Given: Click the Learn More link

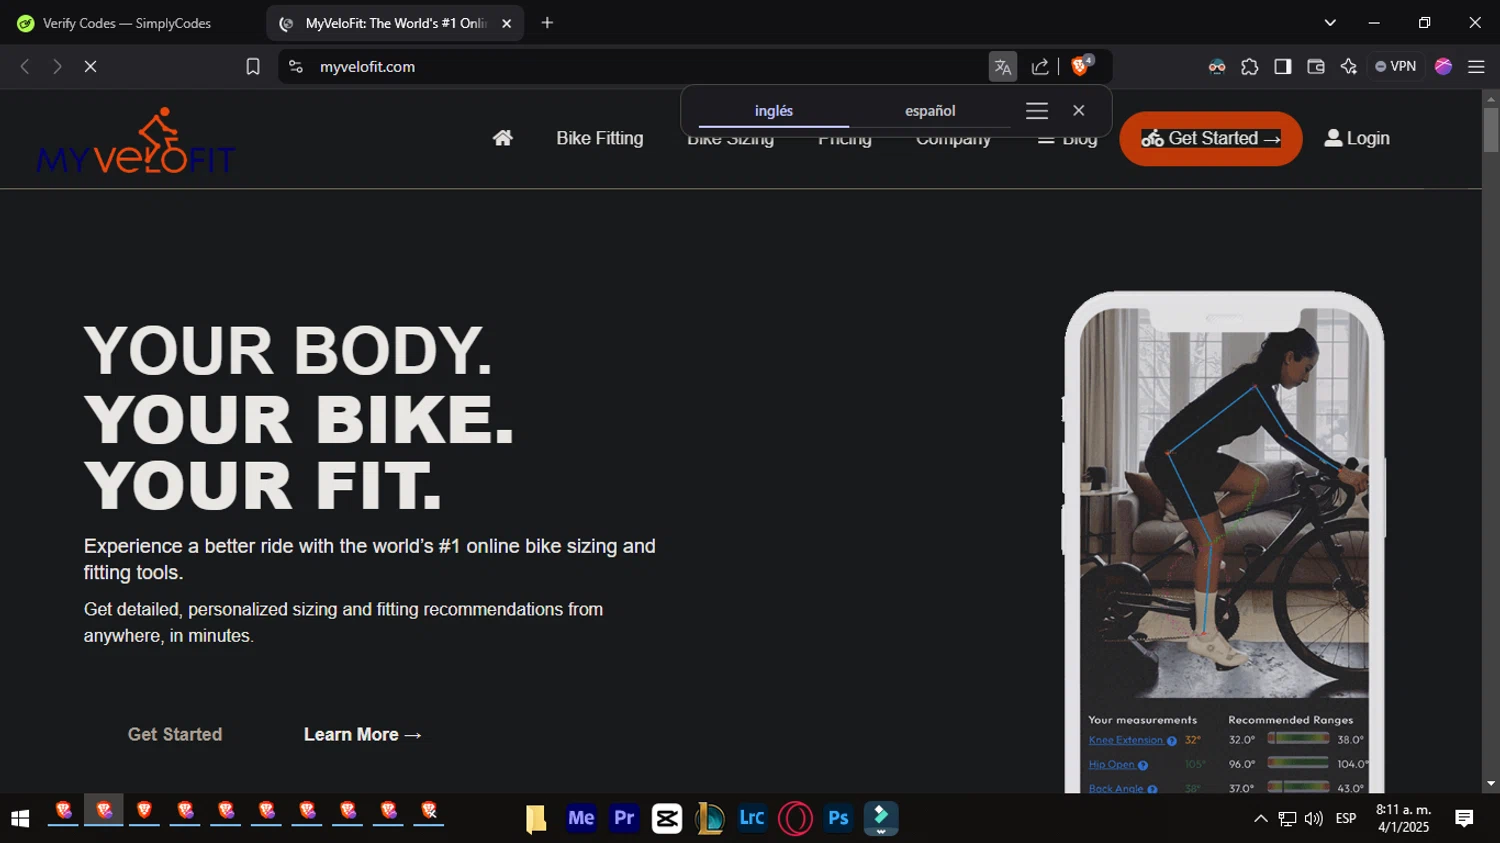Looking at the screenshot, I should [x=363, y=734].
